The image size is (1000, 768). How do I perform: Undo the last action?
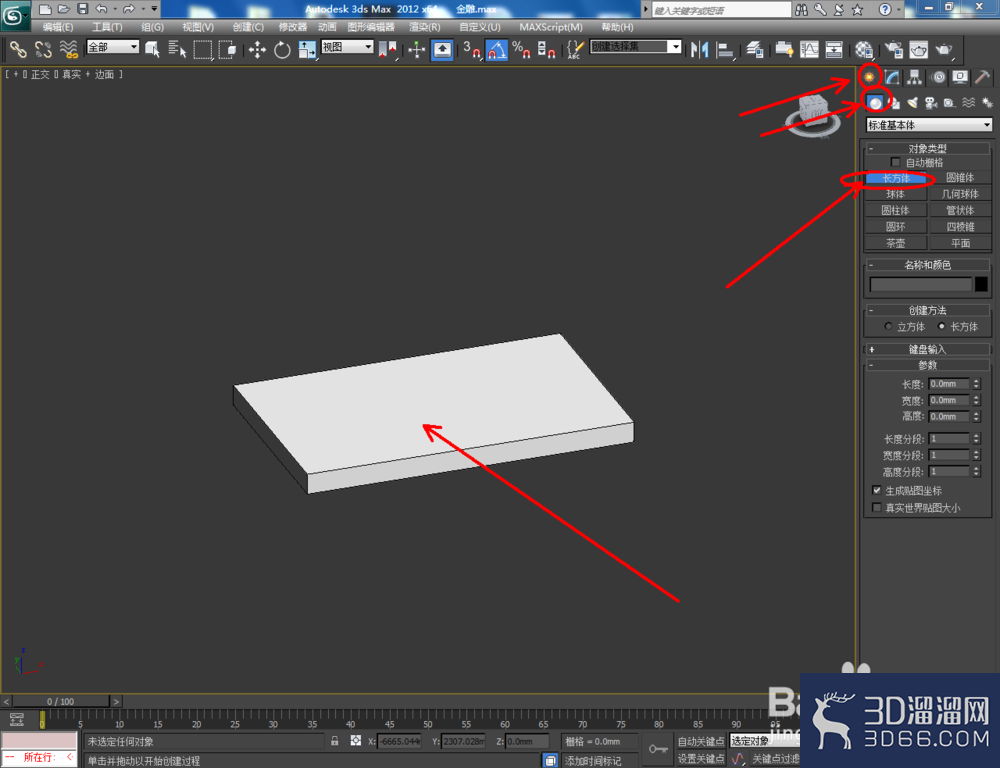[101, 9]
